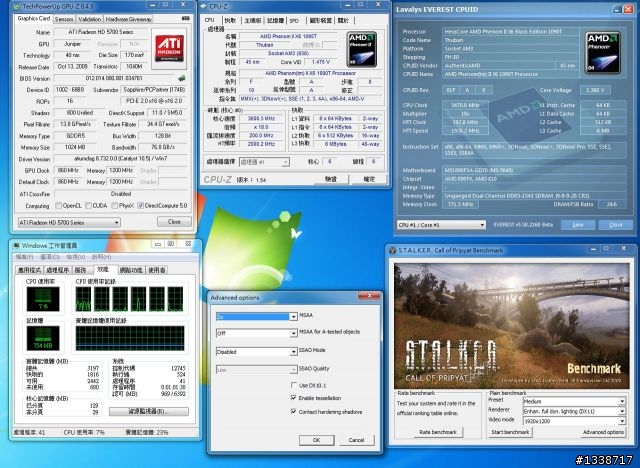This screenshot has width=640, height=468.
Task: Click the S.T.A.L.K.E.R. Benchmark title bar icon
Action: [x=393, y=251]
